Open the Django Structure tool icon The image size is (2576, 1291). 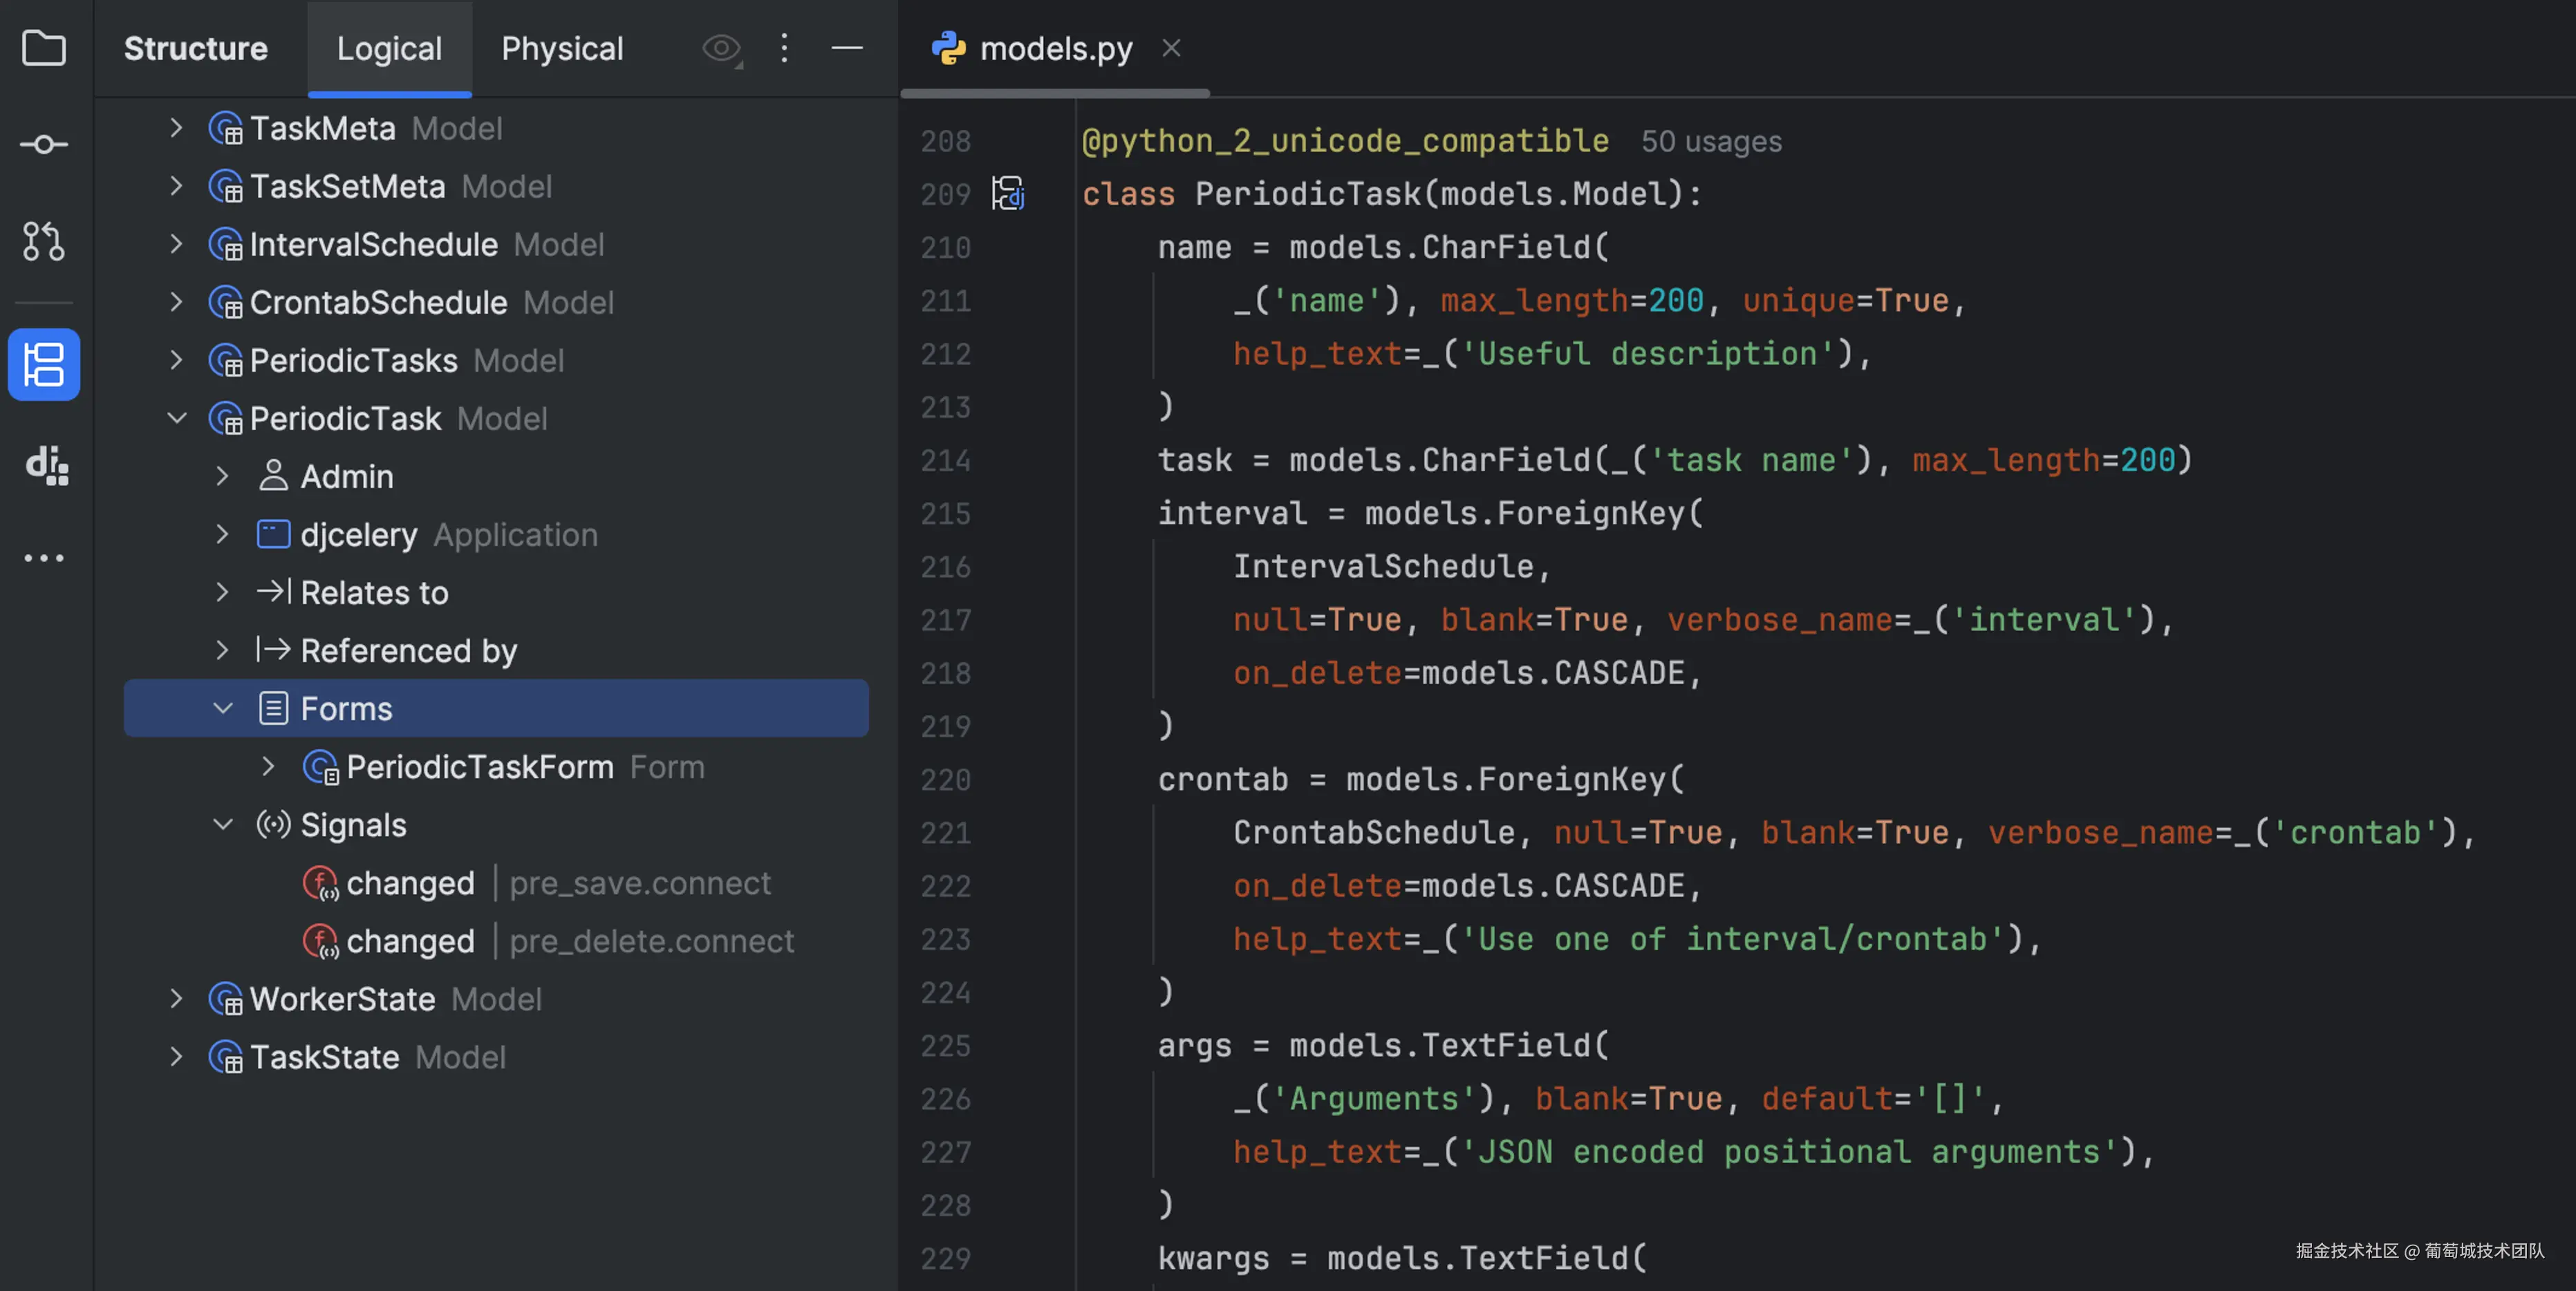click(46, 465)
